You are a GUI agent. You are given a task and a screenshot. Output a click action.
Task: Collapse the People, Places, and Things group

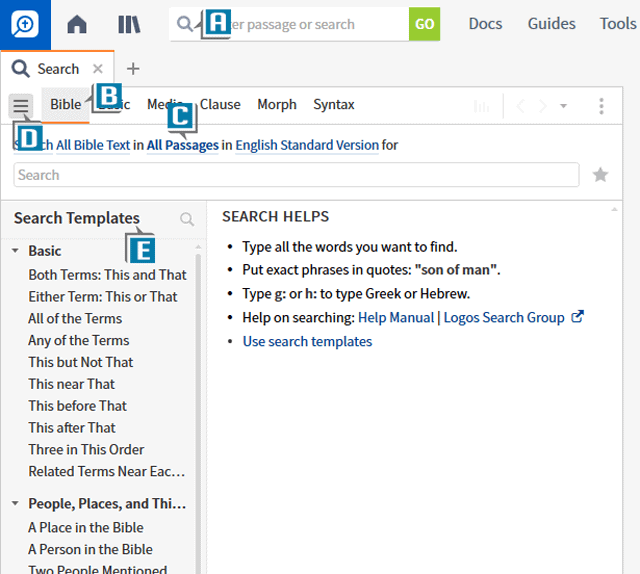pyautogui.click(x=16, y=504)
